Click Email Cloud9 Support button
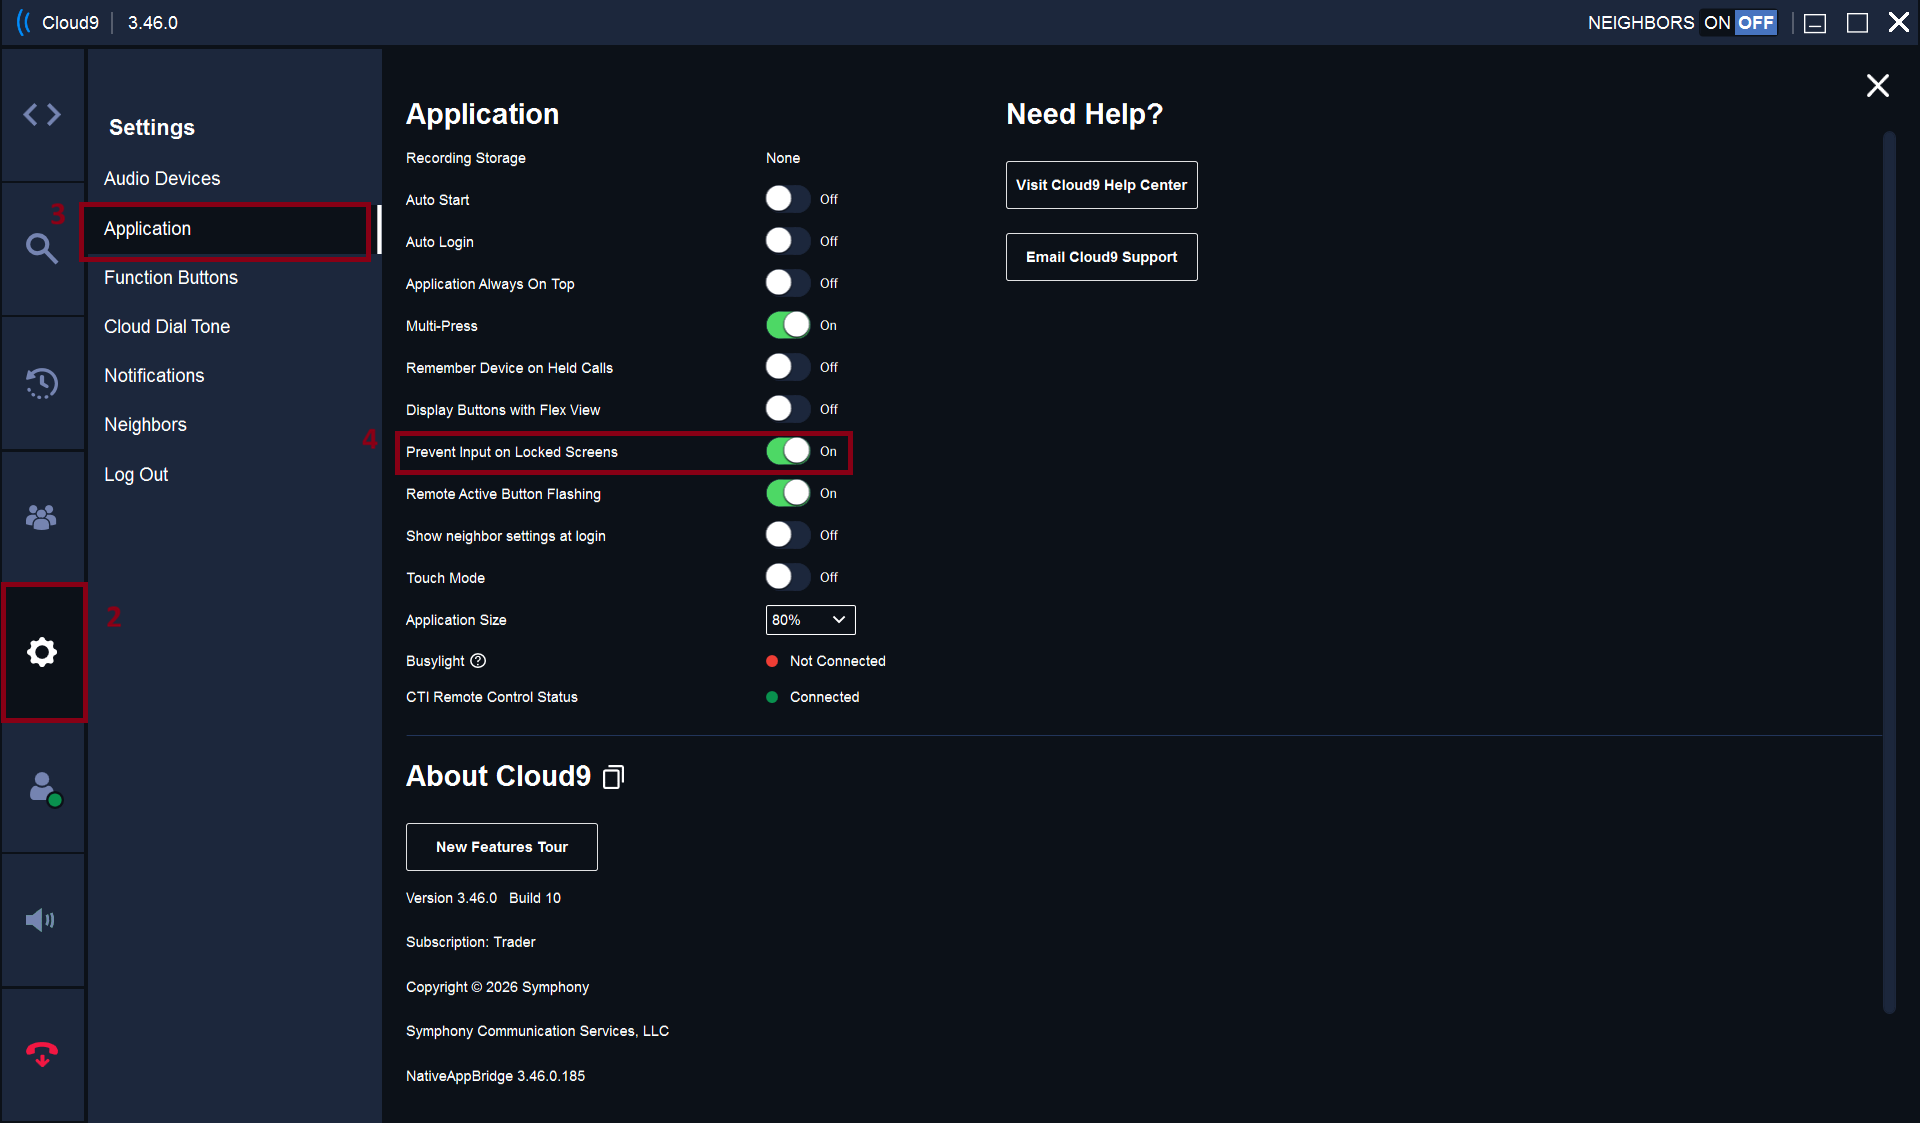The height and width of the screenshot is (1123, 1920). pyautogui.click(x=1101, y=257)
